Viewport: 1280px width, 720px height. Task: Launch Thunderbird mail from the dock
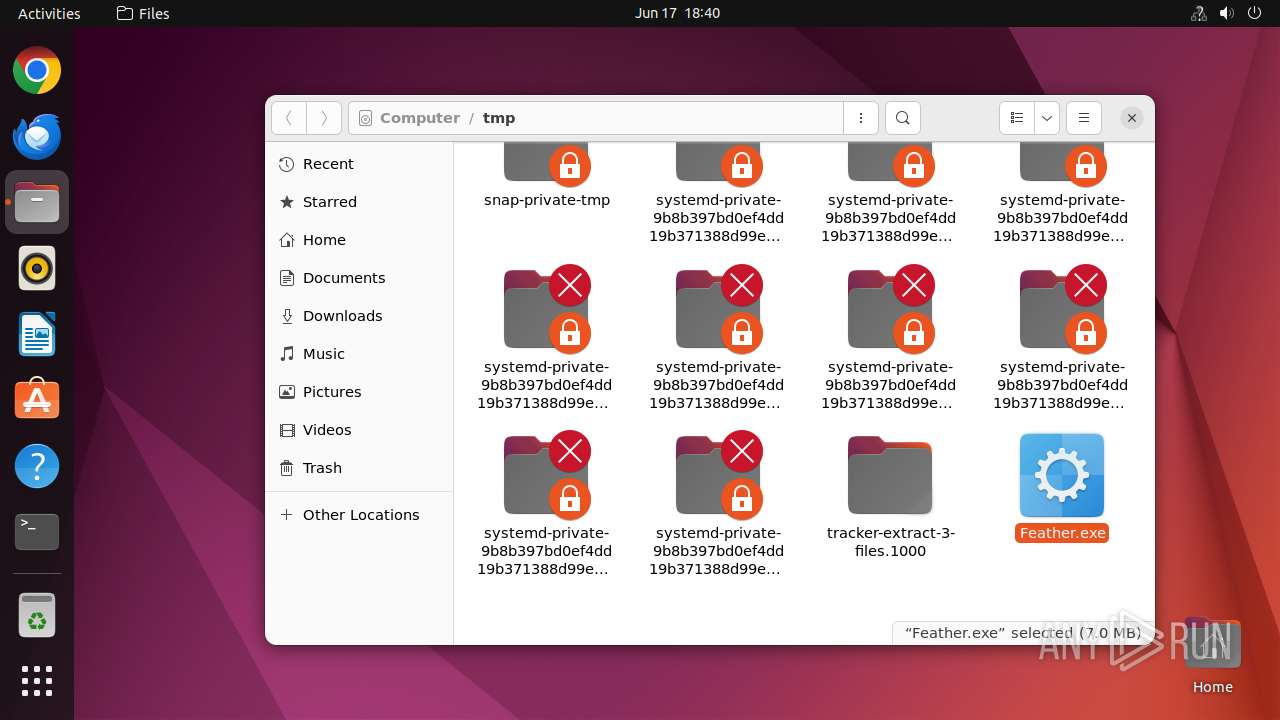tap(37, 137)
